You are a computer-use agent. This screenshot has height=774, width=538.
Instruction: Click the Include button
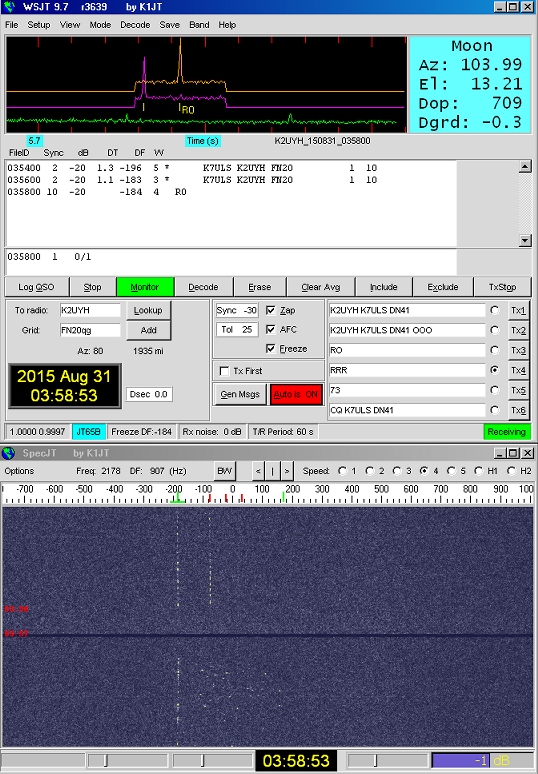[384, 287]
